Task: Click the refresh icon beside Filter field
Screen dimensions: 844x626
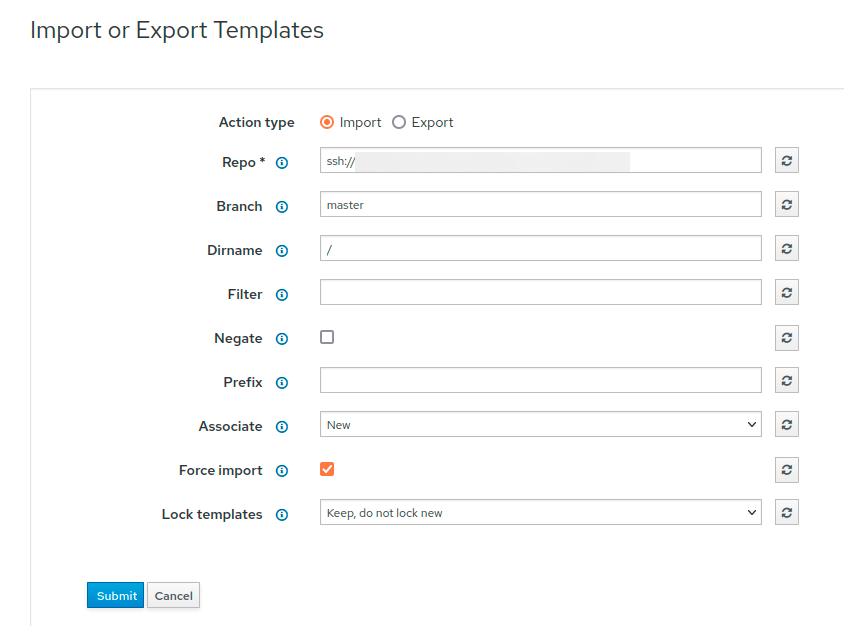Action: pyautogui.click(x=787, y=293)
